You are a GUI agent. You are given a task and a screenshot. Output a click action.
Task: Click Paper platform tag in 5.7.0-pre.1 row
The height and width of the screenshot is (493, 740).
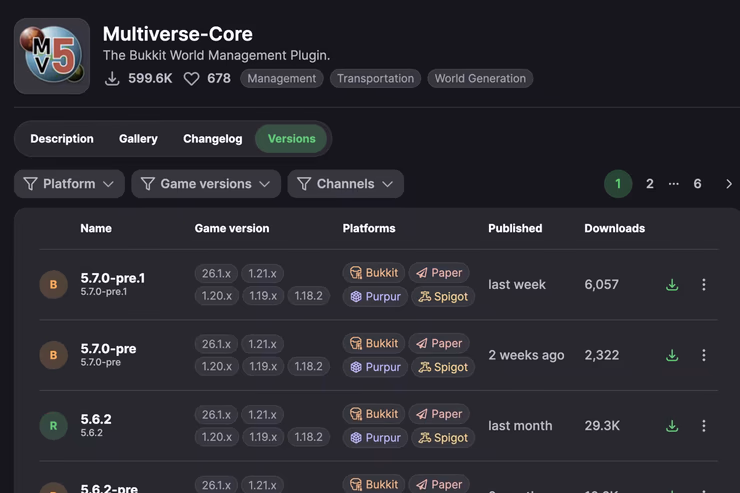[x=439, y=273]
